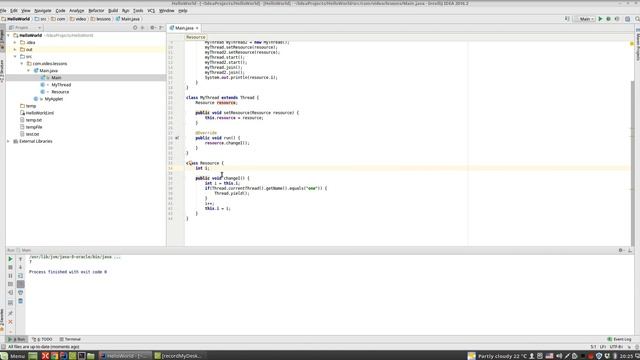Open Search Everywhere magnifier icon
This screenshot has width=640, height=360.
pos(637,19)
